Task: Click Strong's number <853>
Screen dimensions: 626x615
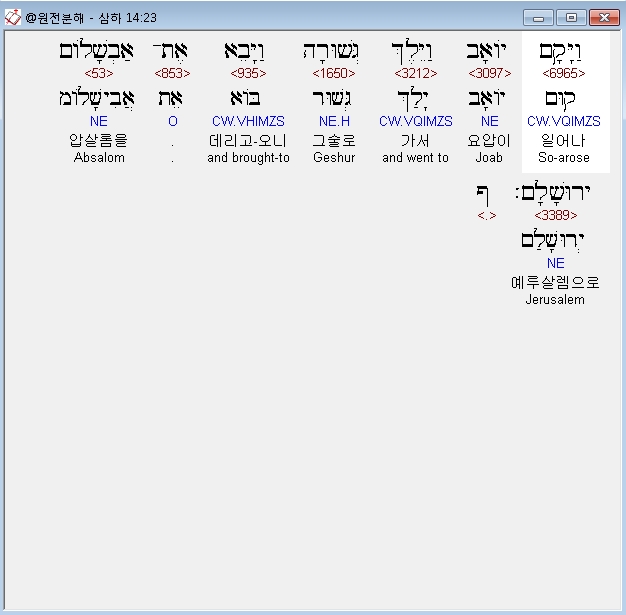Action: click(172, 73)
